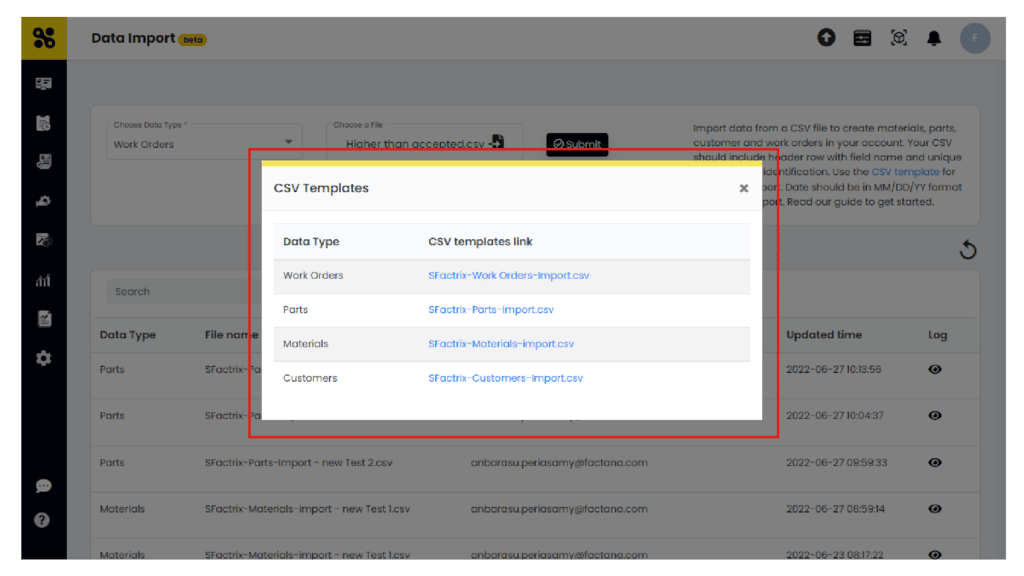Click file name SFactrix-Parts-Import - new Test 2.csv

click(298, 462)
